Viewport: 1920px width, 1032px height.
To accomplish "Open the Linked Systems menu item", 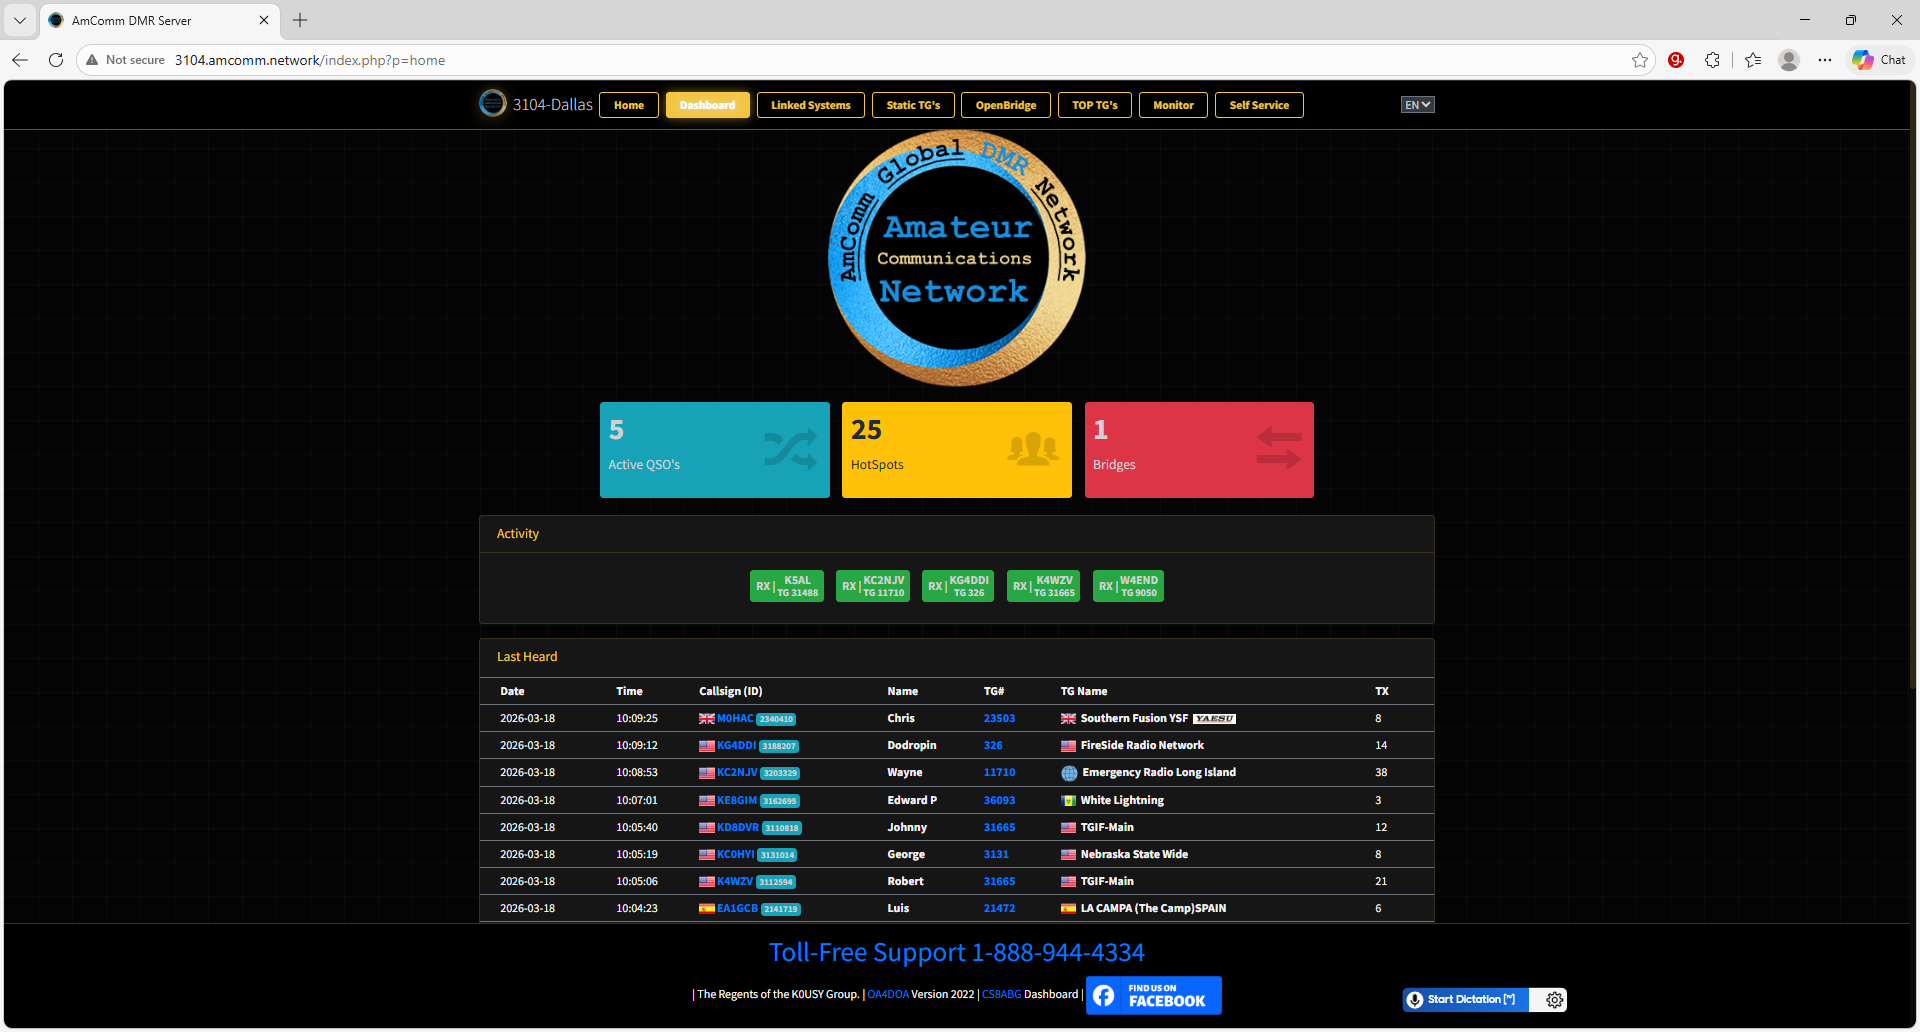I will coord(810,105).
